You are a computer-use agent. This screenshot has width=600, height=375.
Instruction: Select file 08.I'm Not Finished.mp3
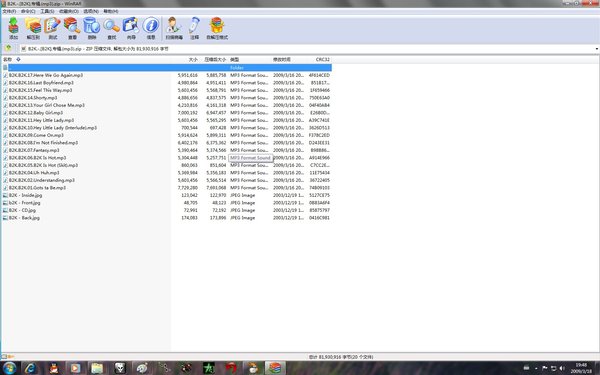pos(43,143)
